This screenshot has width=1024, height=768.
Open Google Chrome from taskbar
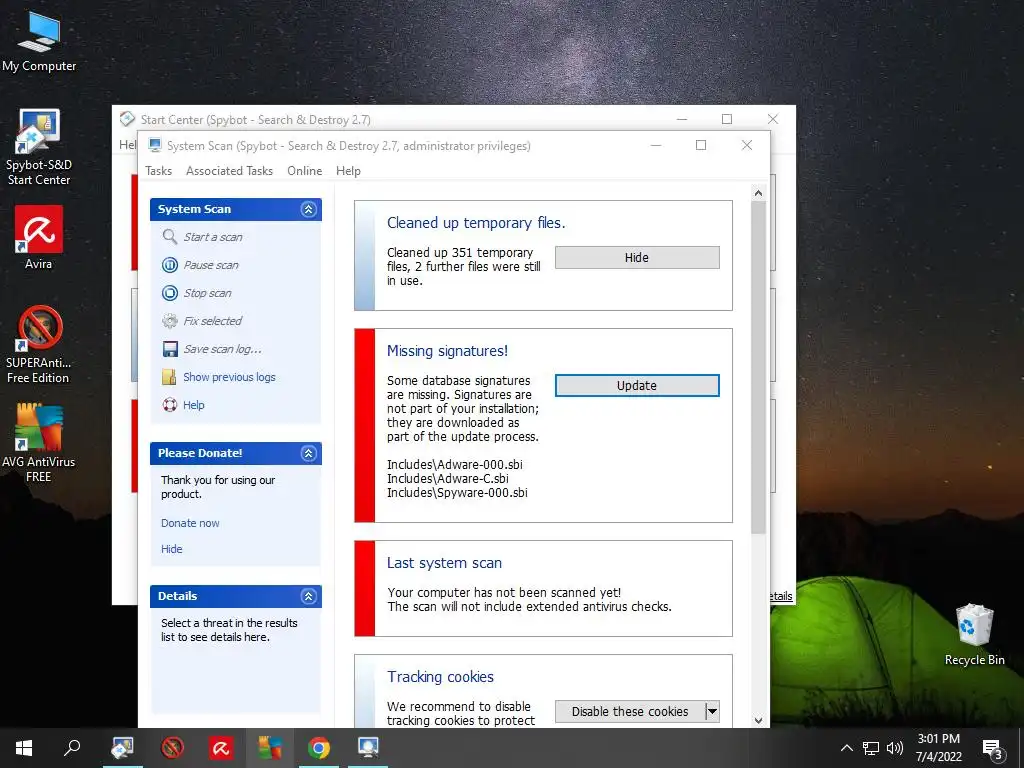319,748
